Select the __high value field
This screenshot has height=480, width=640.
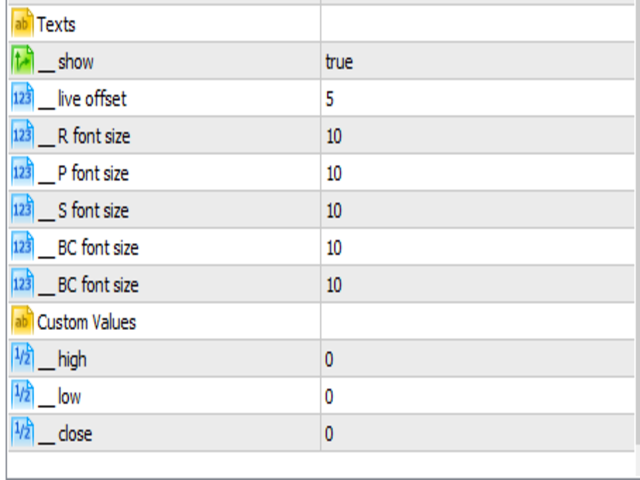(x=478, y=359)
